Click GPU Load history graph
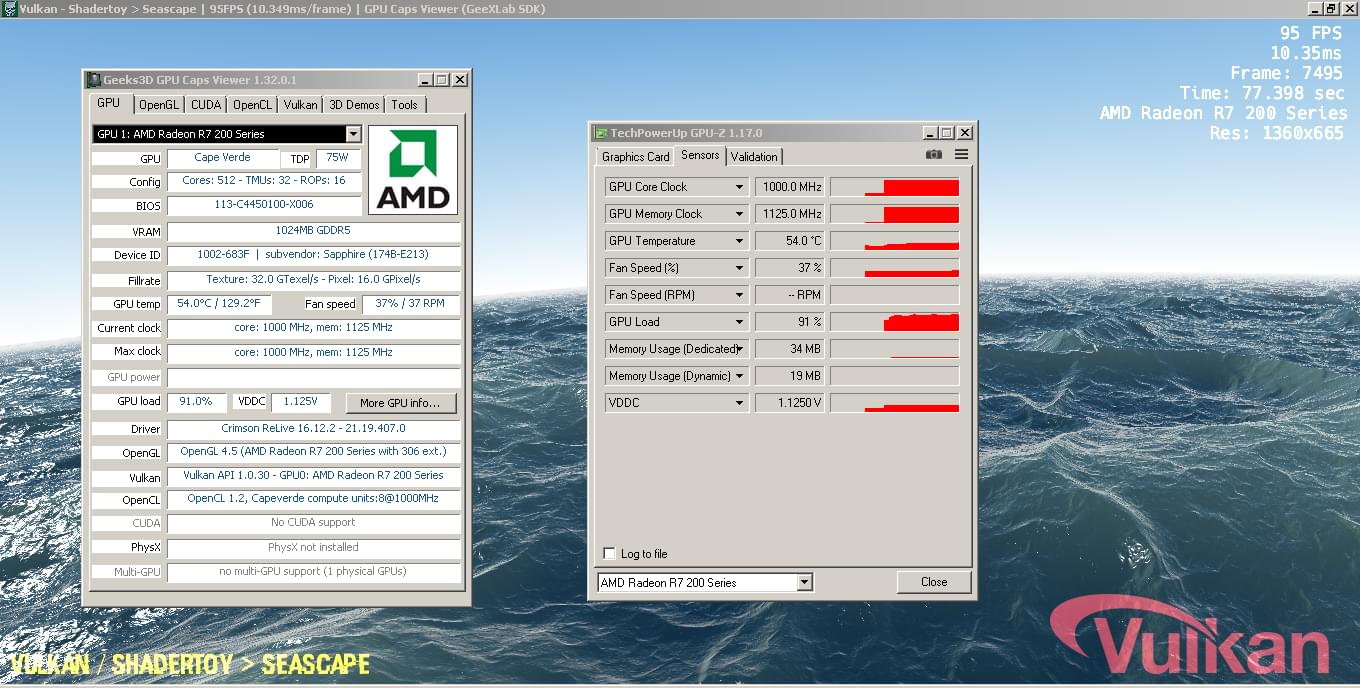Image resolution: width=1360 pixels, height=688 pixels. 895,322
